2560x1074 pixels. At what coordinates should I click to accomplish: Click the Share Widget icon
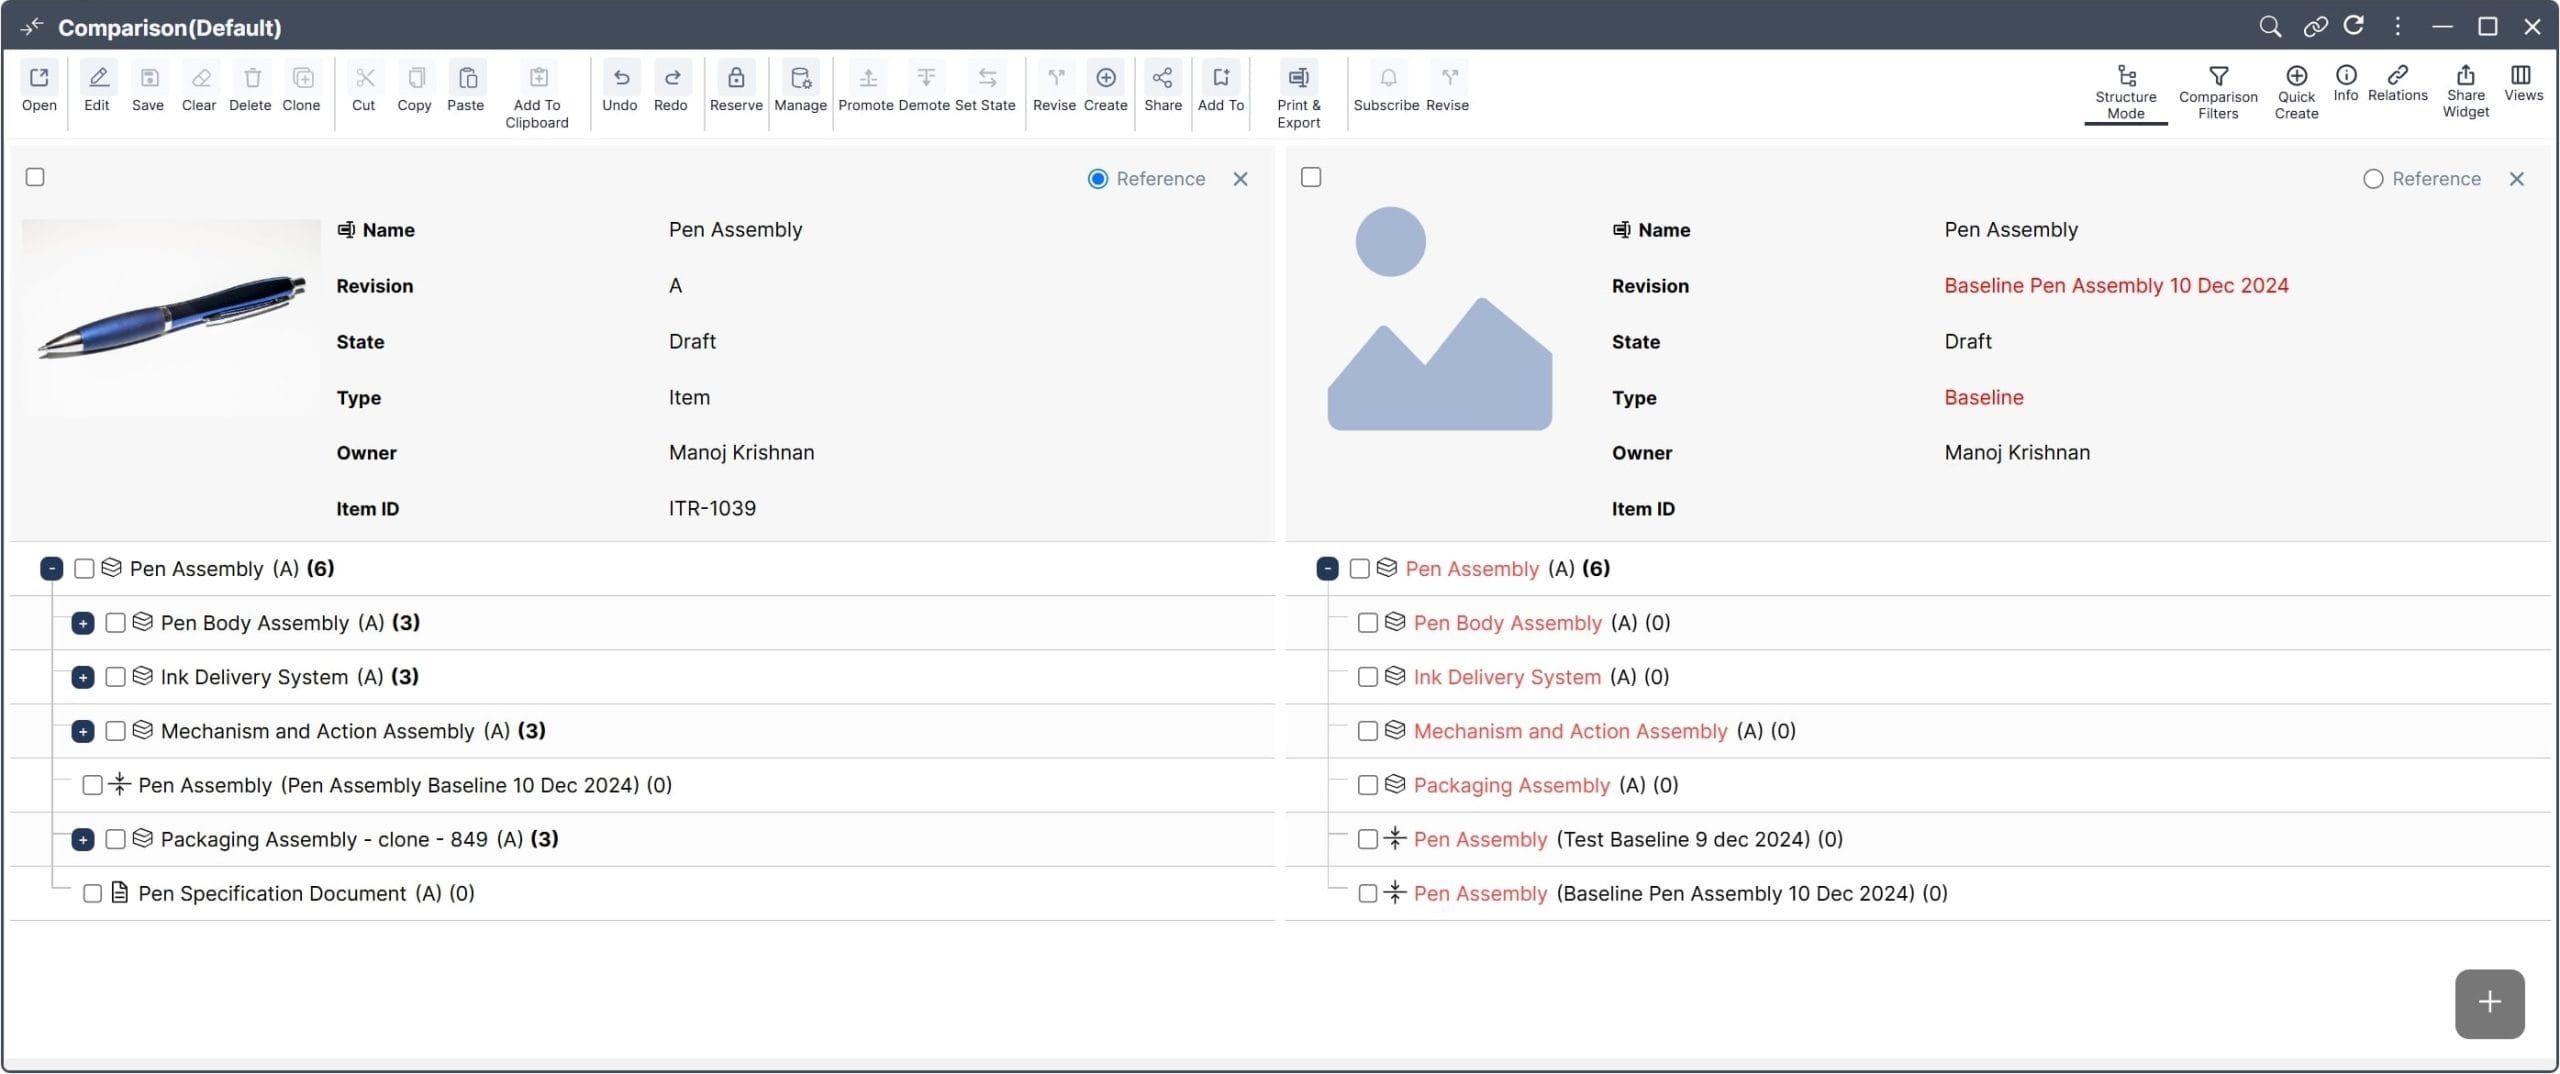2465,76
